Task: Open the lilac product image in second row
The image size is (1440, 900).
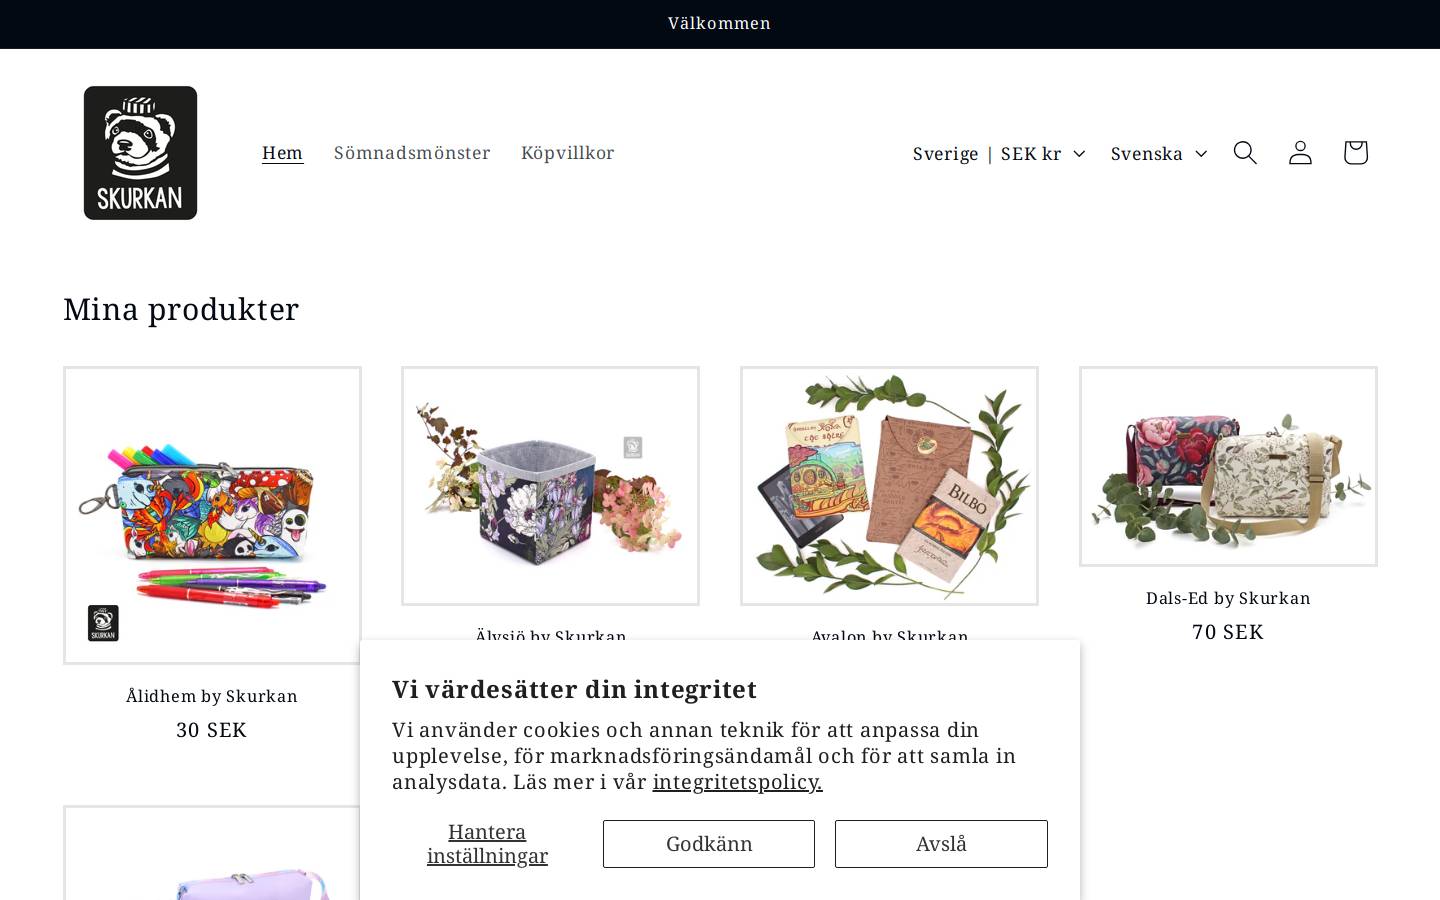Action: click(x=212, y=853)
